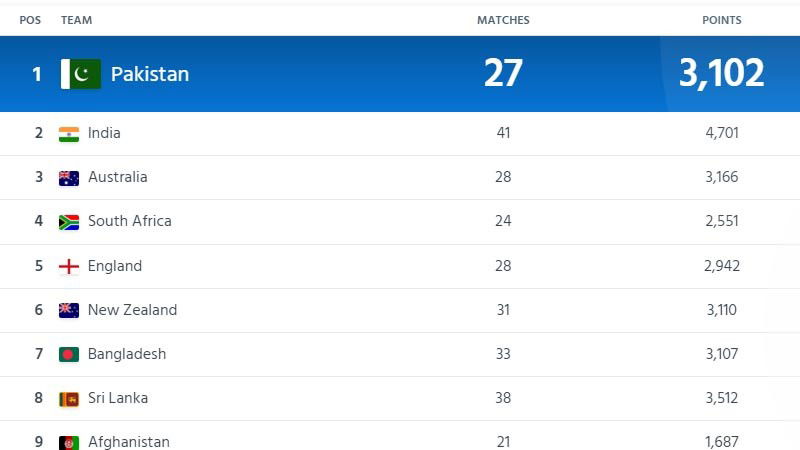Viewport: 800px width, 450px height.
Task: Select Pakistan's 3,102 points value
Action: (721, 73)
